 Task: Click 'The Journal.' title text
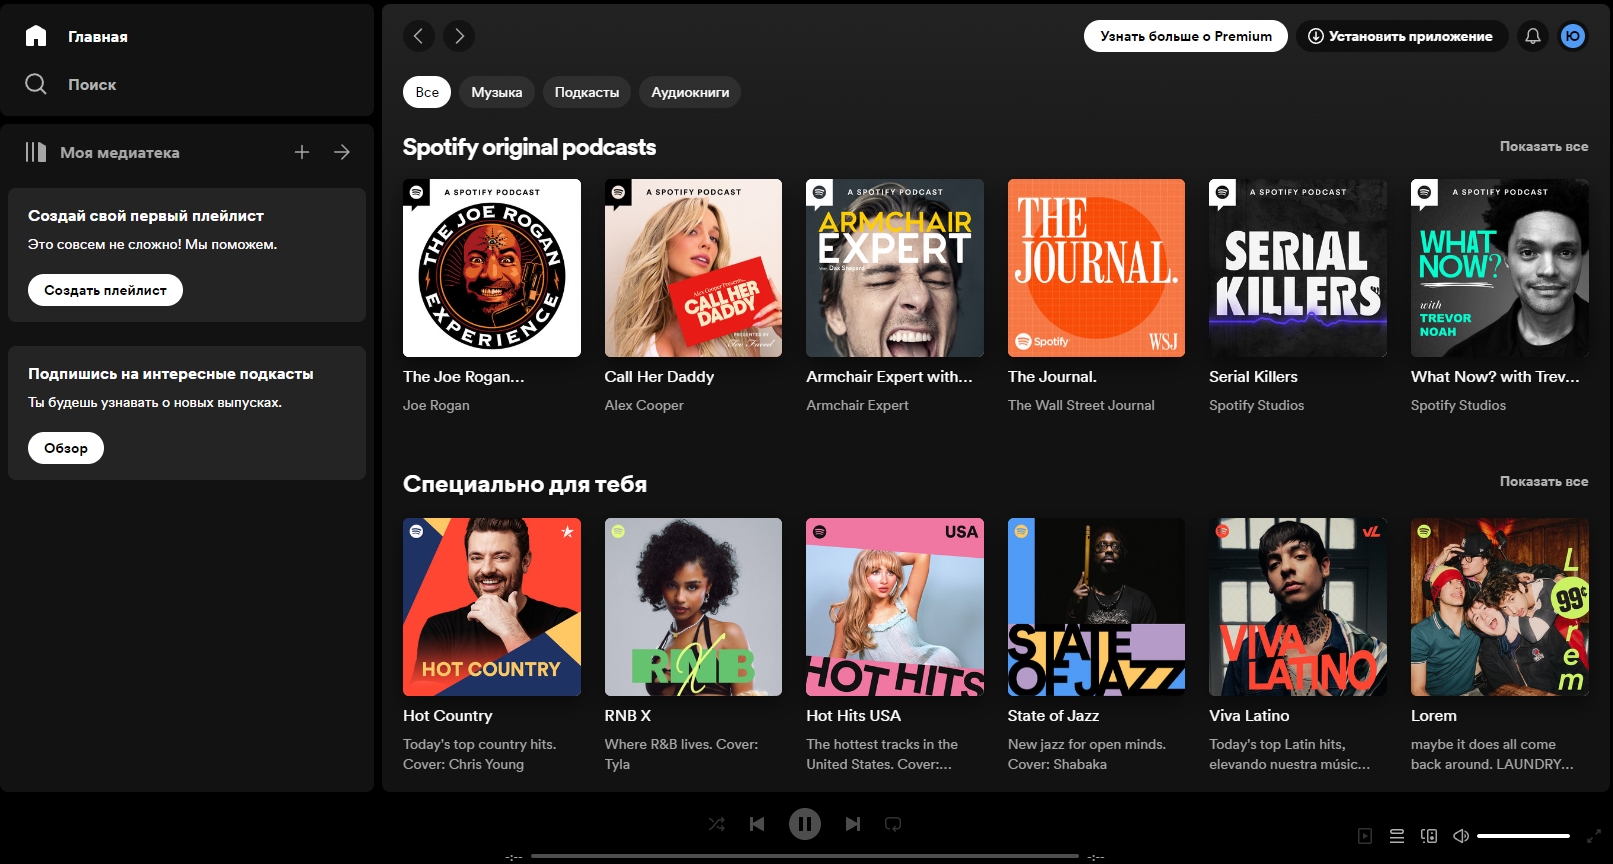[x=1052, y=377]
